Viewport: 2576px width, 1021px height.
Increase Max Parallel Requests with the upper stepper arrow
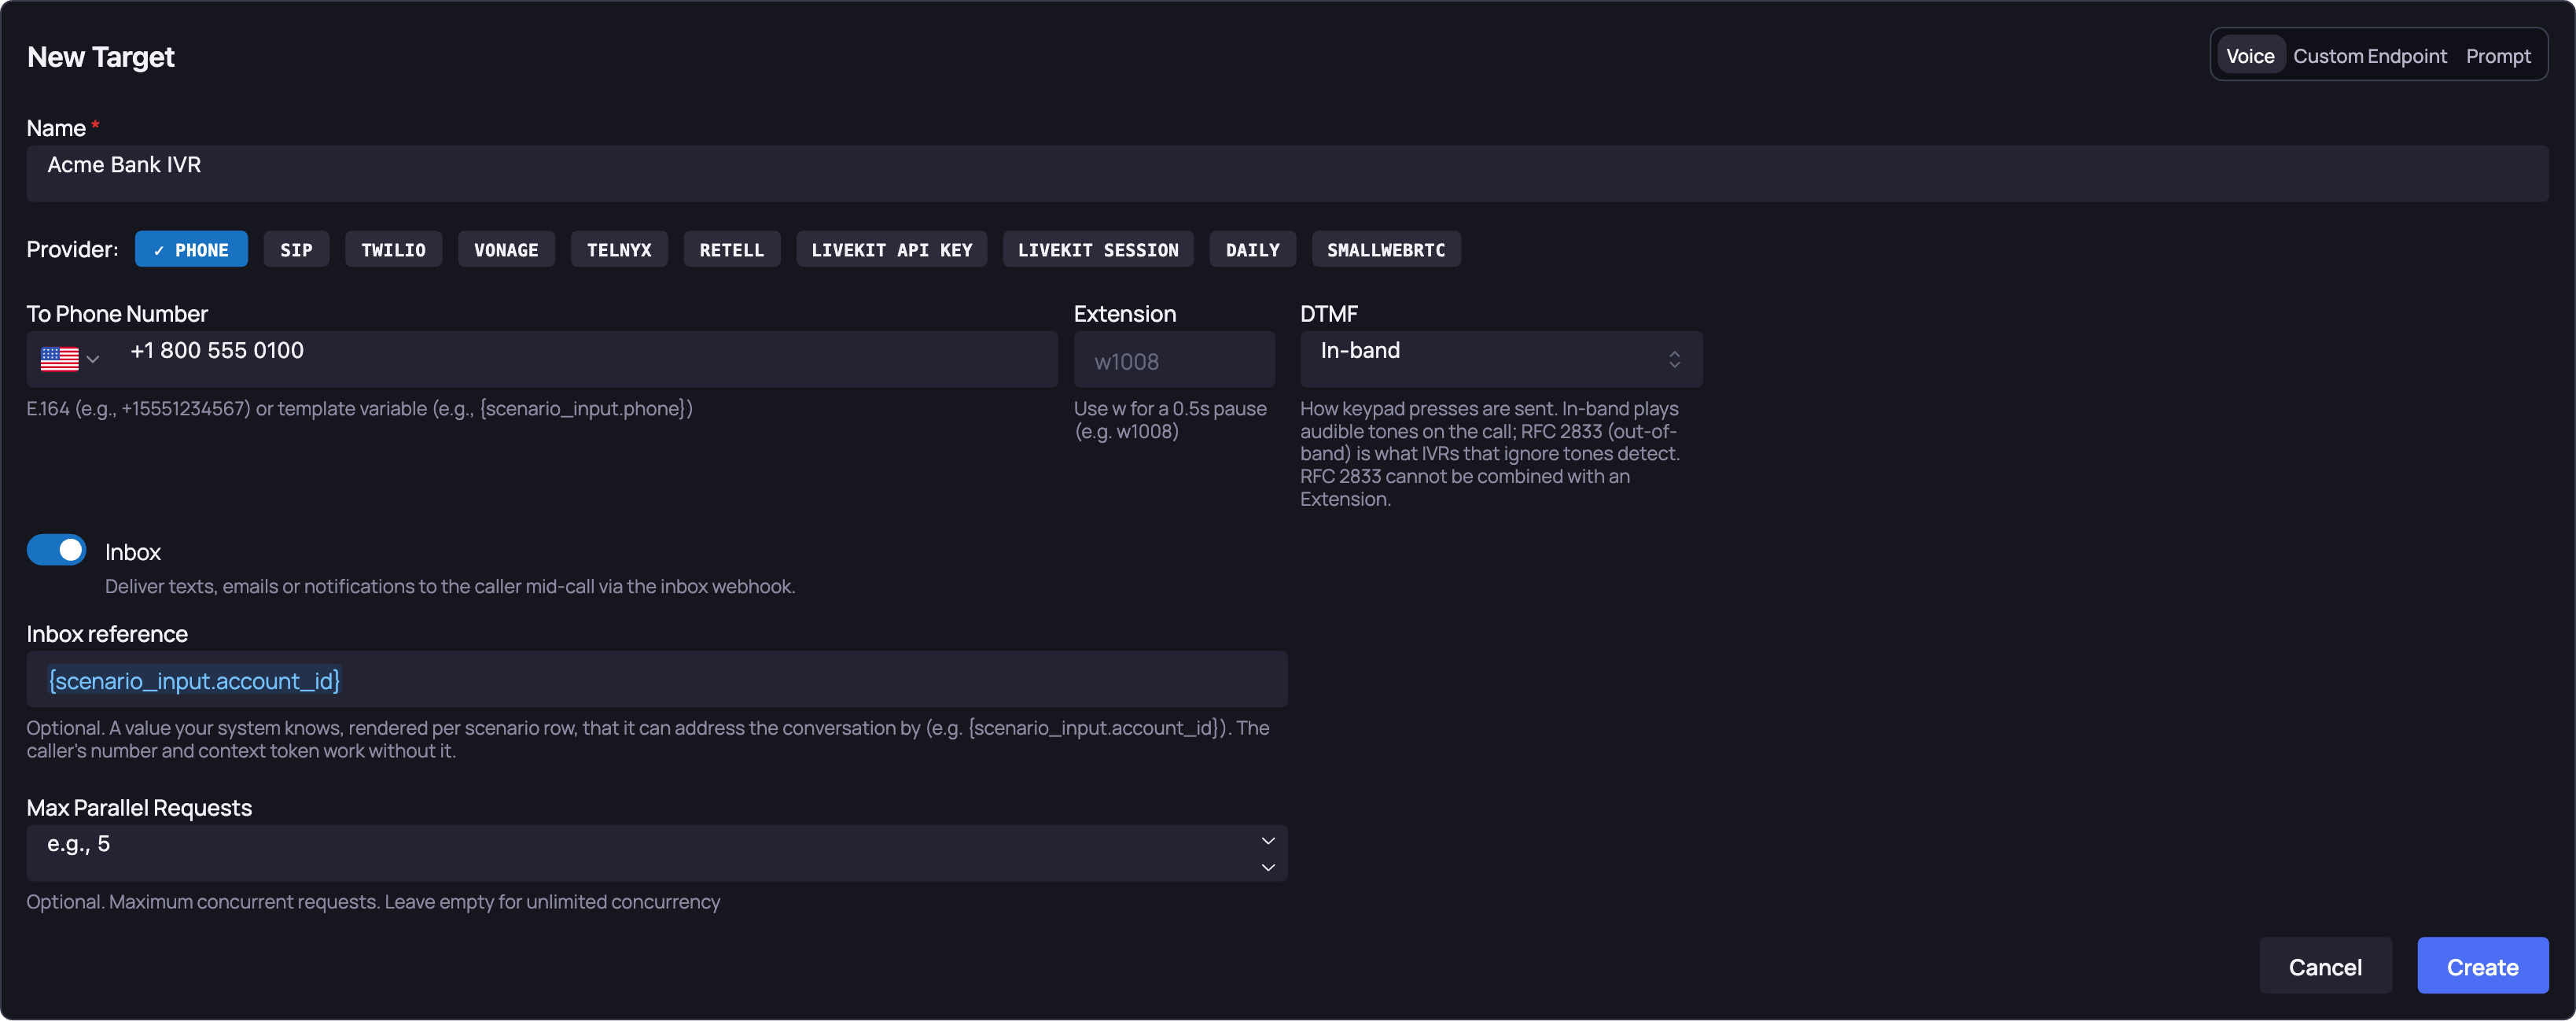pyautogui.click(x=1268, y=841)
